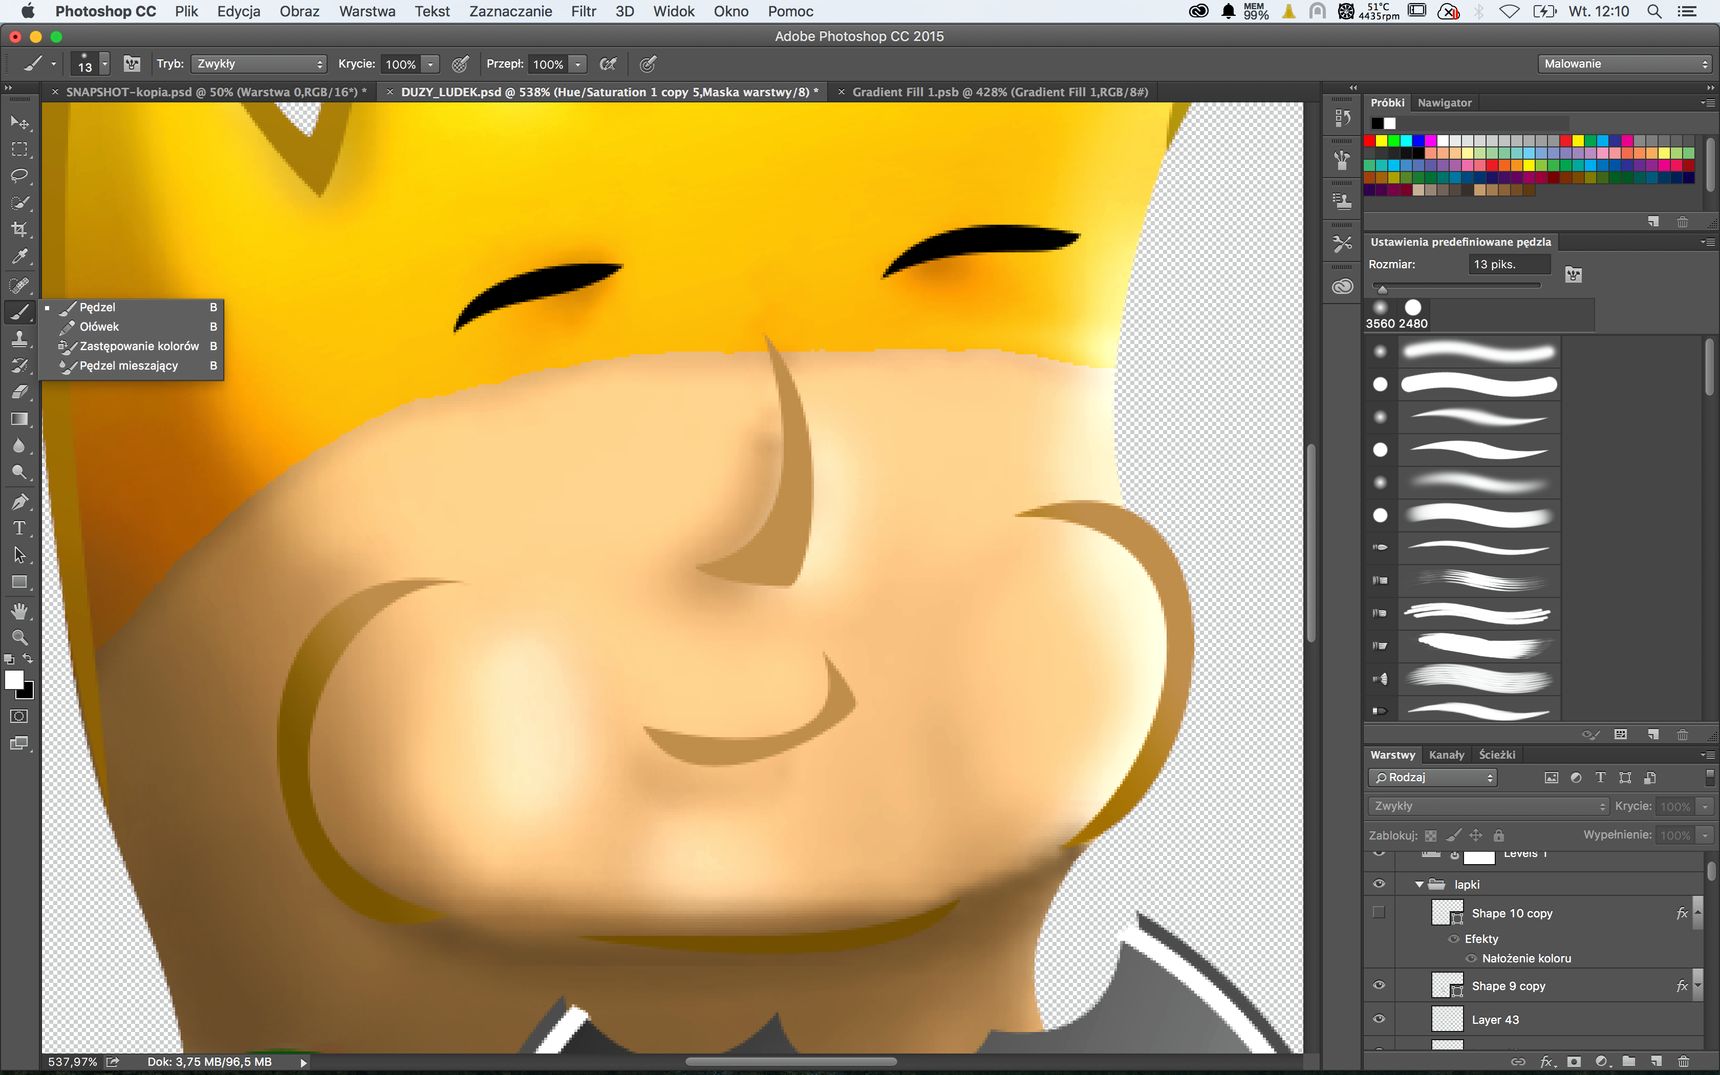Open Przepł flow dropdown arrow
1720x1075 pixels.
click(577, 64)
